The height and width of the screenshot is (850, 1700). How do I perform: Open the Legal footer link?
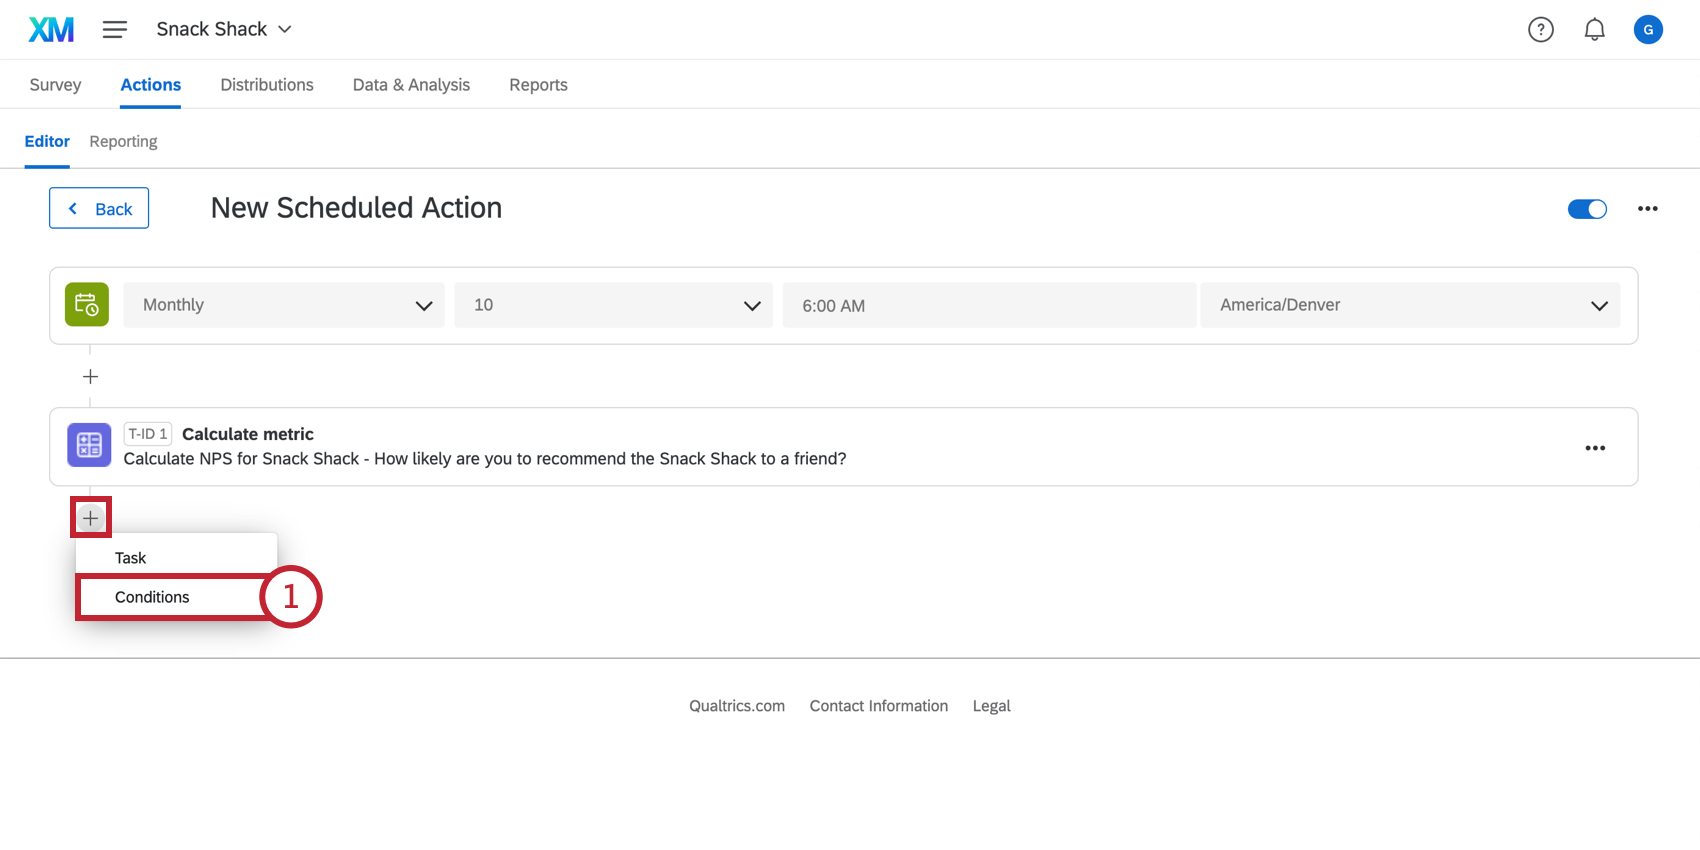point(992,706)
